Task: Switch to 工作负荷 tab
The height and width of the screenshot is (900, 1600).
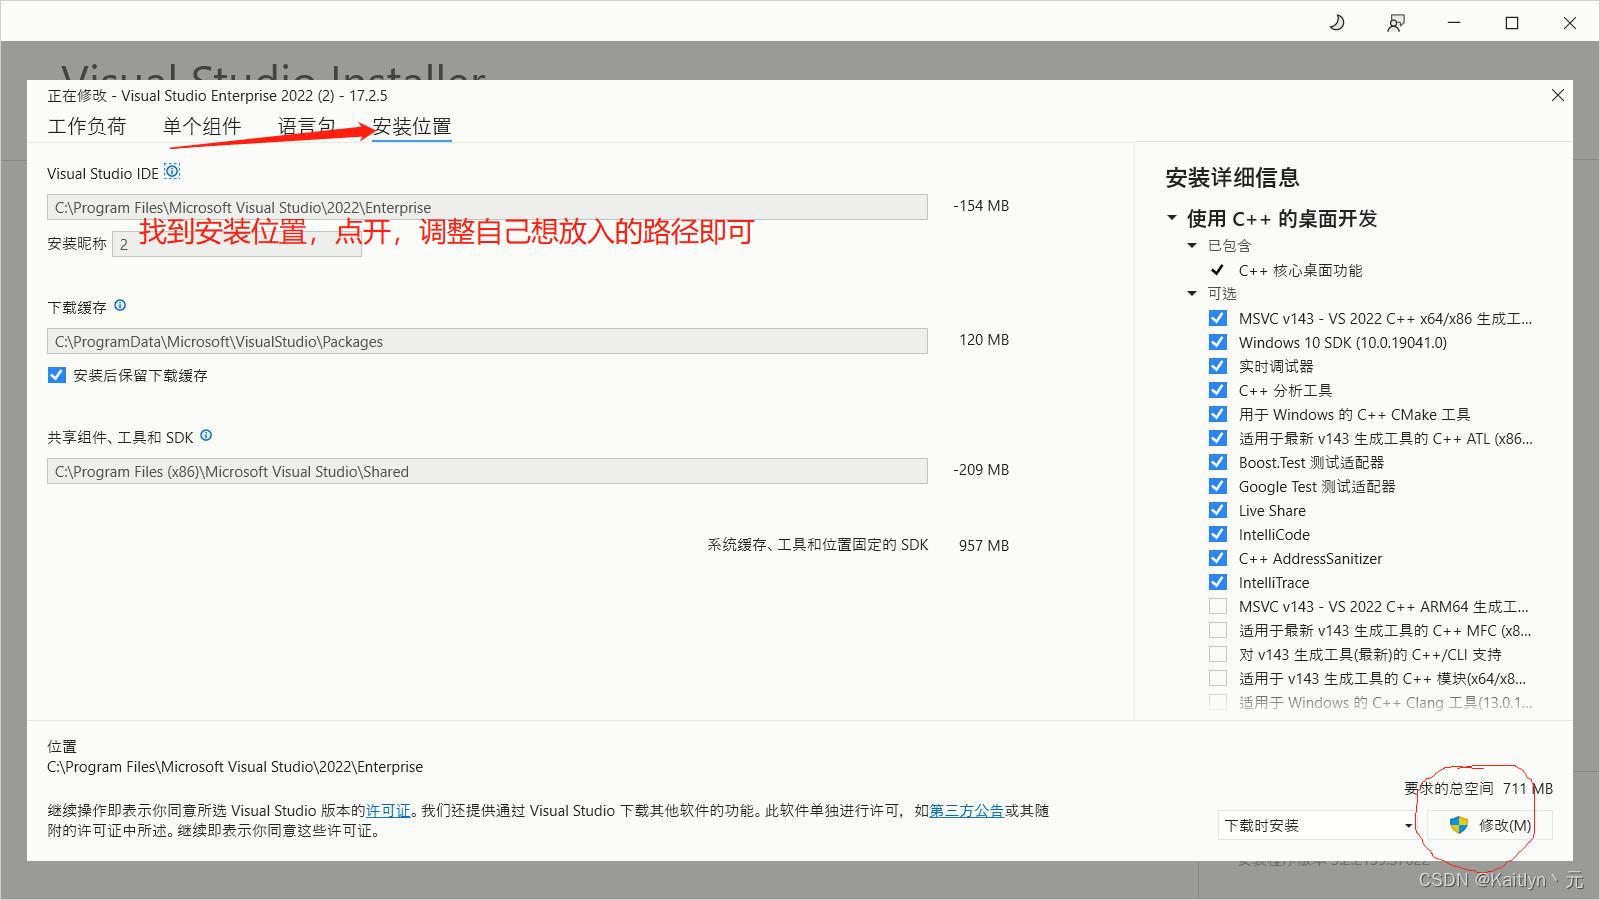Action: click(x=87, y=126)
